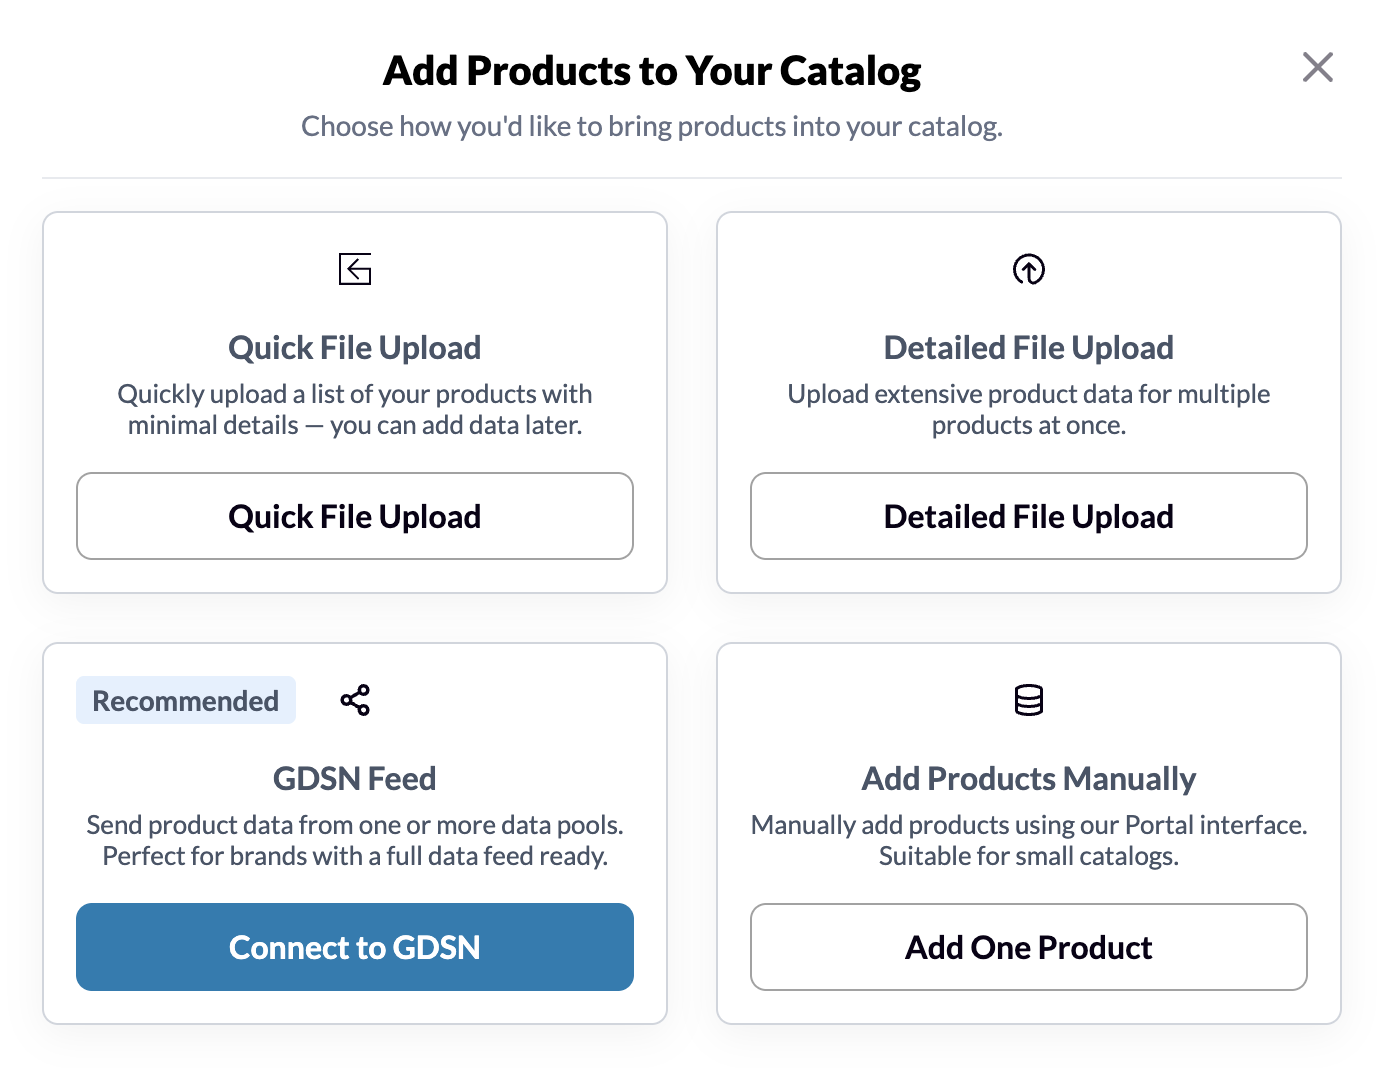Click the circled up-arrow upload icon

(1029, 269)
